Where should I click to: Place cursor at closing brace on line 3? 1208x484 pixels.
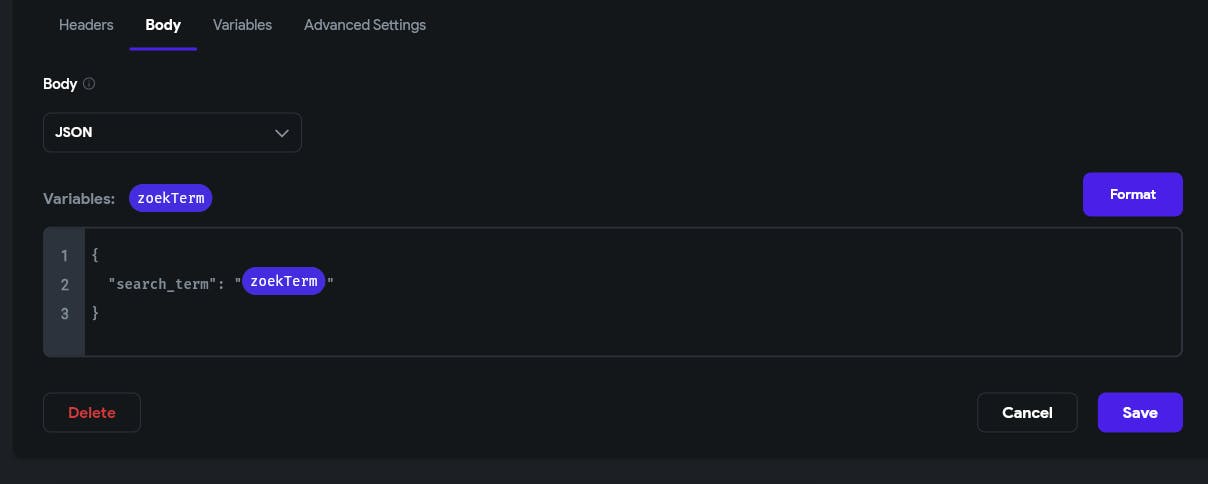point(95,314)
